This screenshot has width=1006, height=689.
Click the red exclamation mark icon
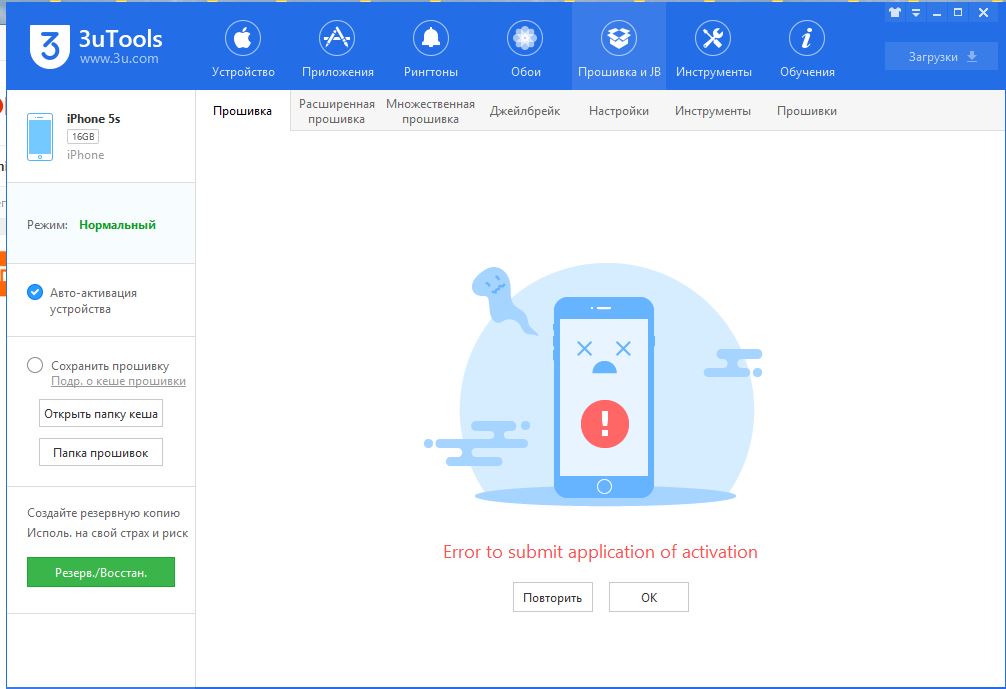point(604,424)
